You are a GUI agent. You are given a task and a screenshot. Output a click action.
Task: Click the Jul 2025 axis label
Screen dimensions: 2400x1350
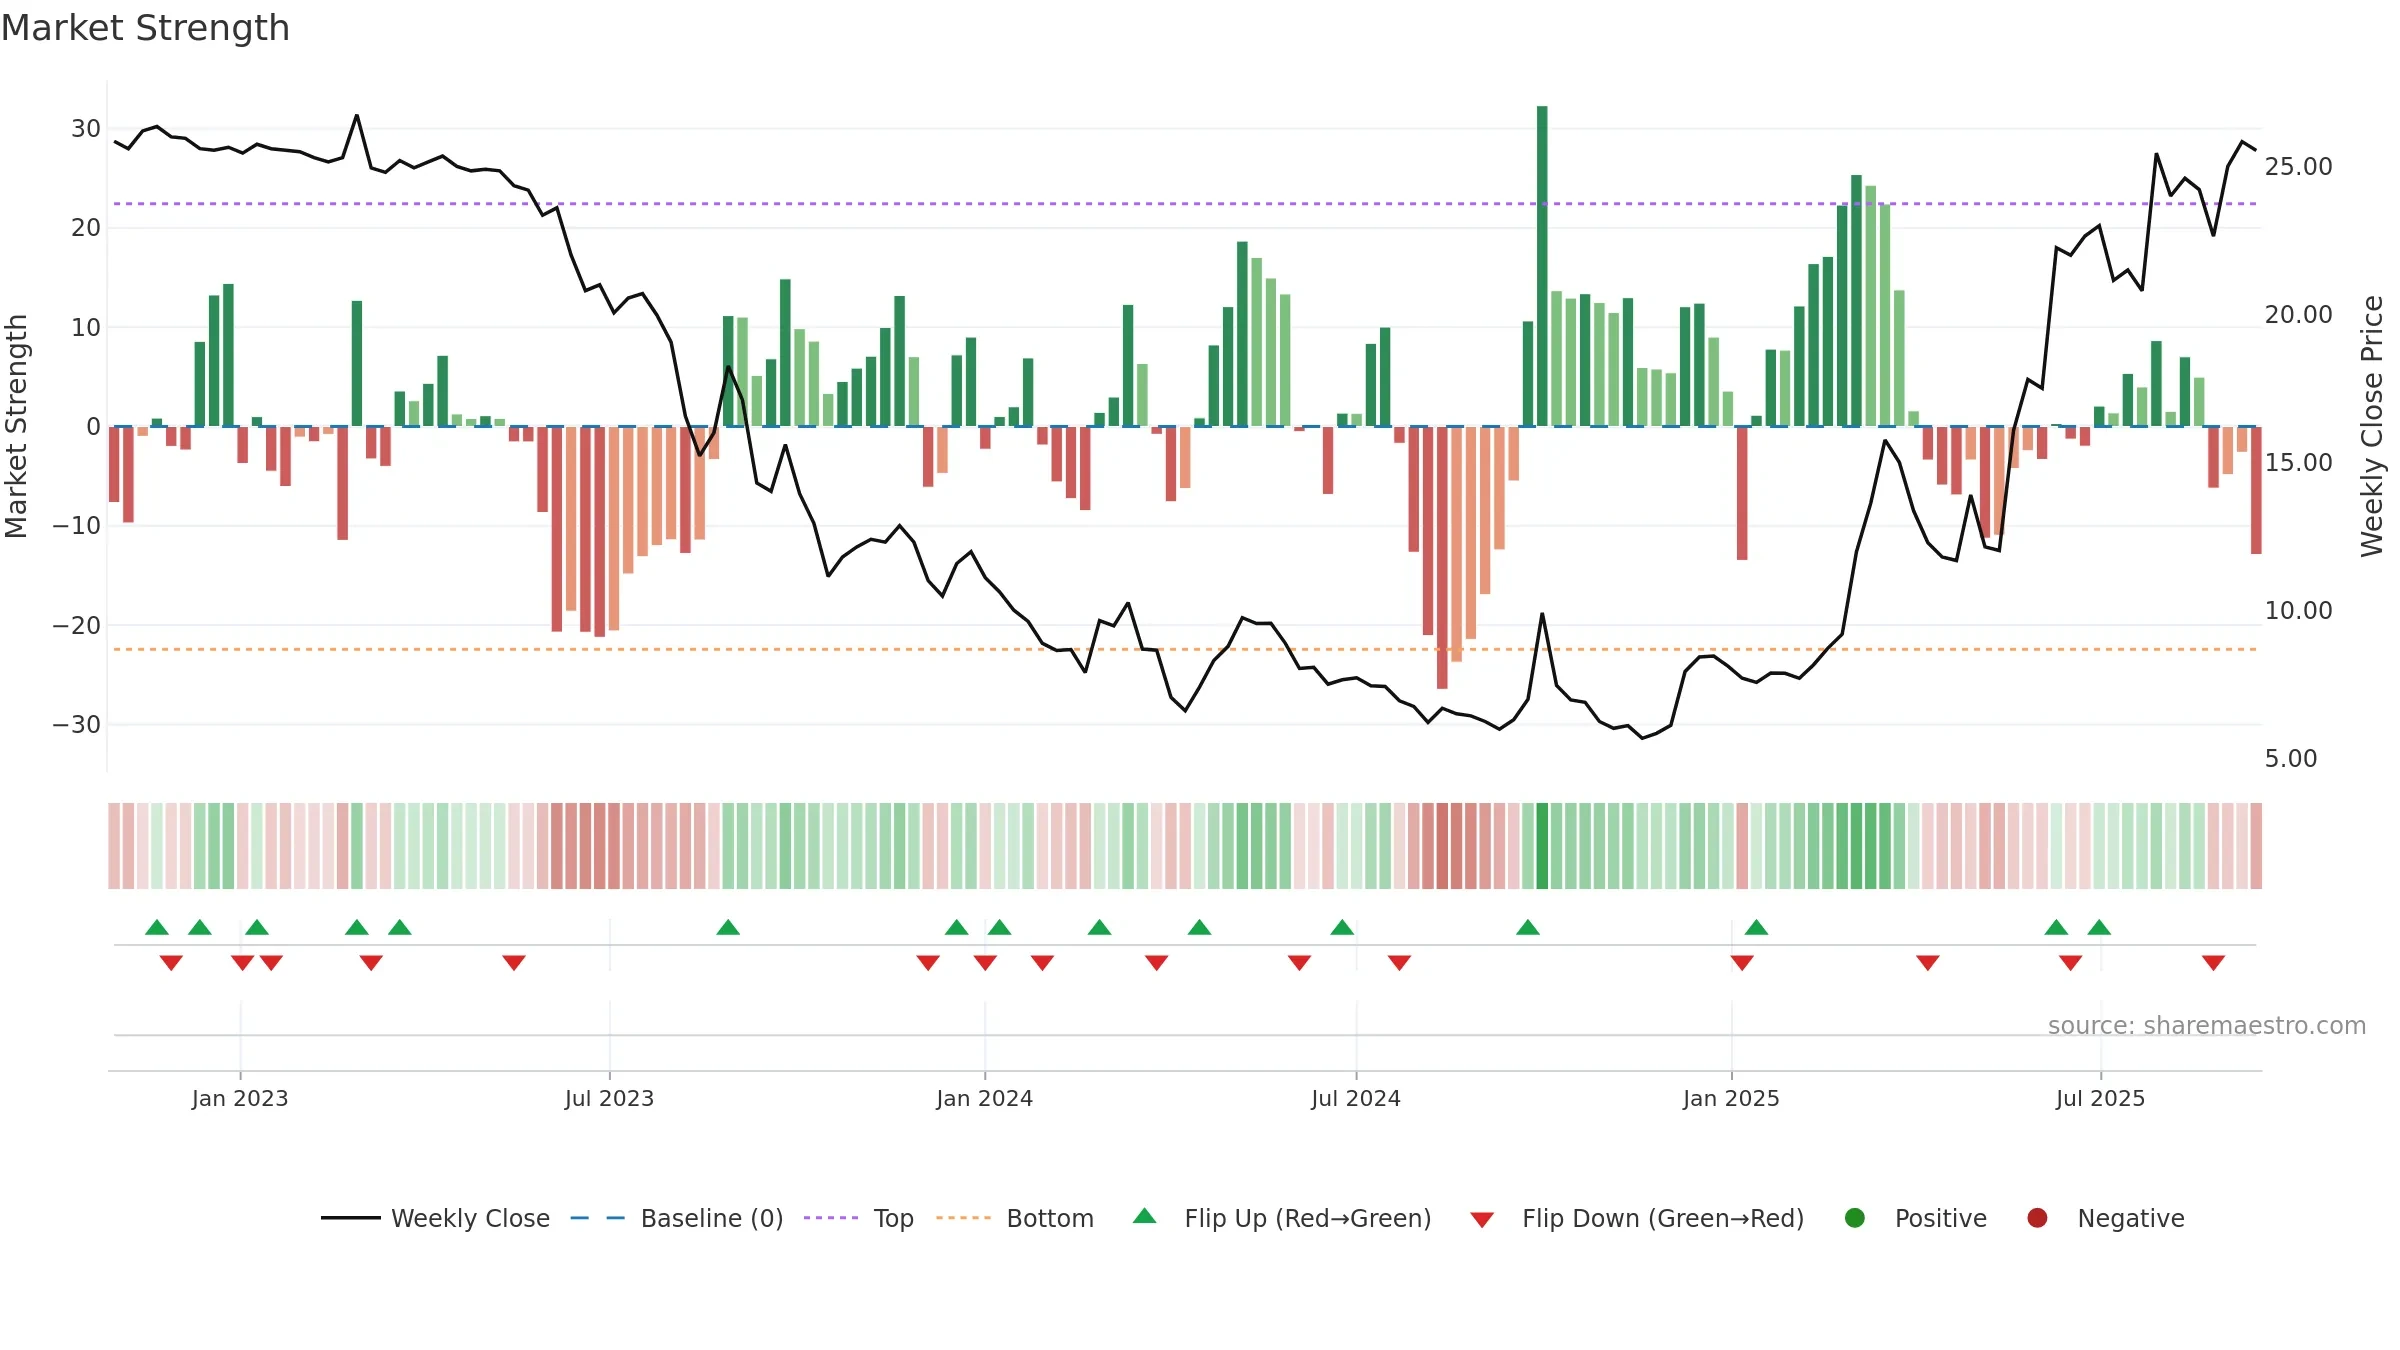pyautogui.click(x=2100, y=1098)
